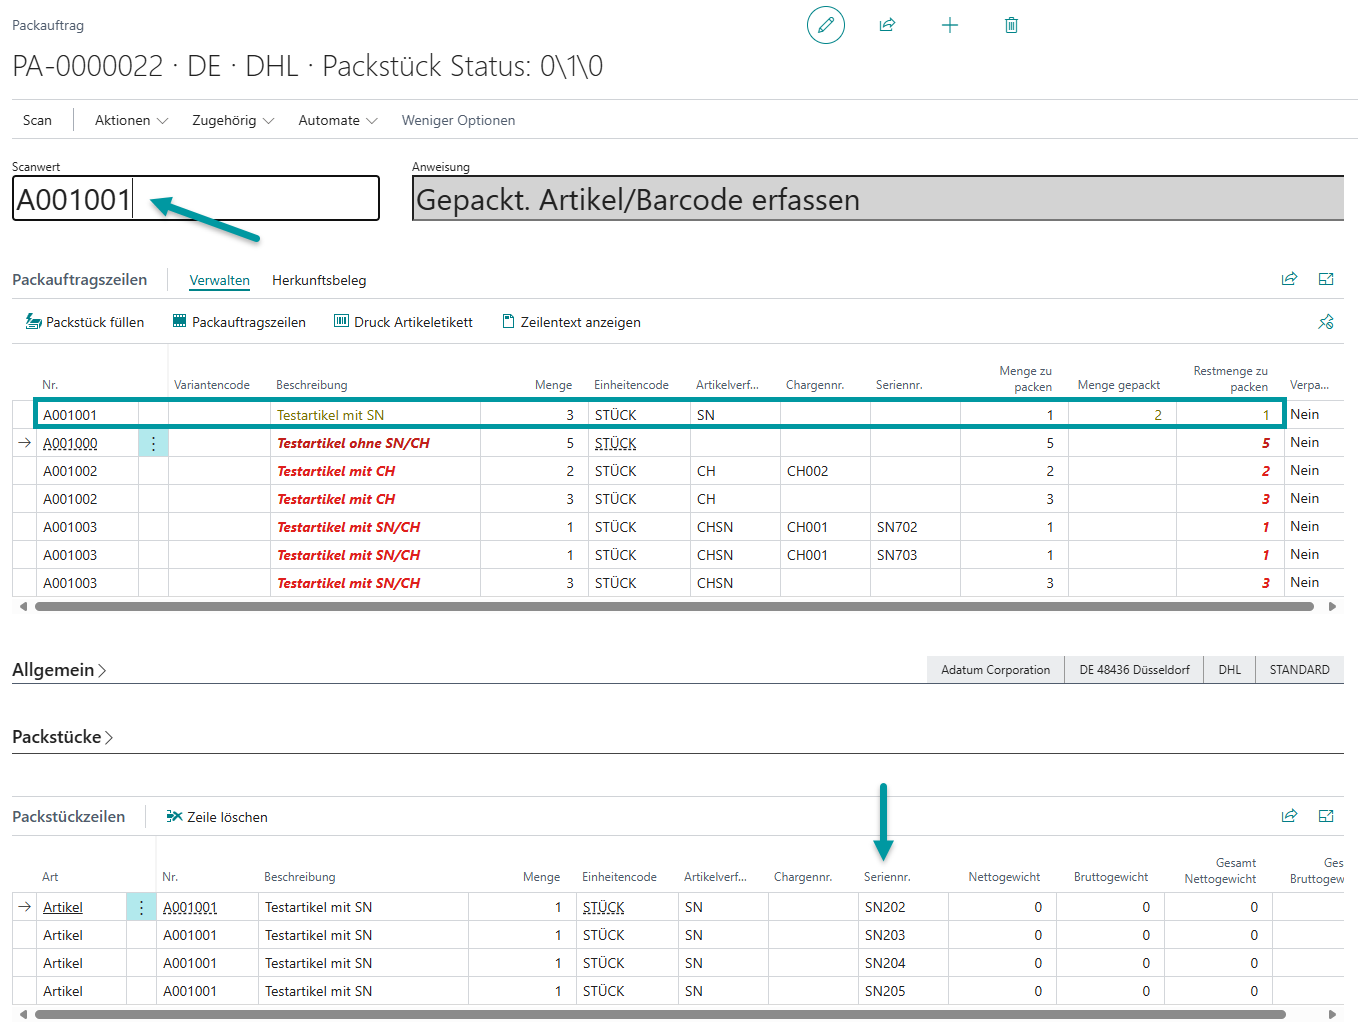Click into the Scanwert input field
The width and height of the screenshot is (1358, 1031).
[x=250, y=199]
